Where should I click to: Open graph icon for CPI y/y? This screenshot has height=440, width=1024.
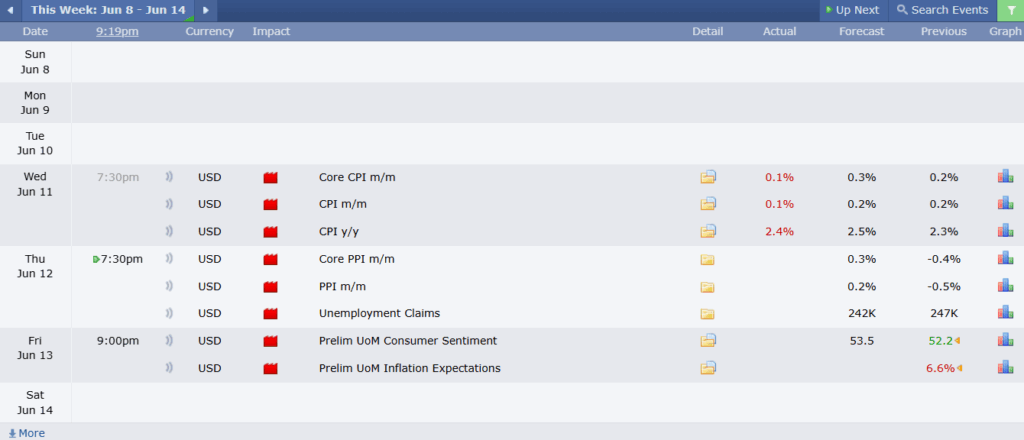[1005, 230]
